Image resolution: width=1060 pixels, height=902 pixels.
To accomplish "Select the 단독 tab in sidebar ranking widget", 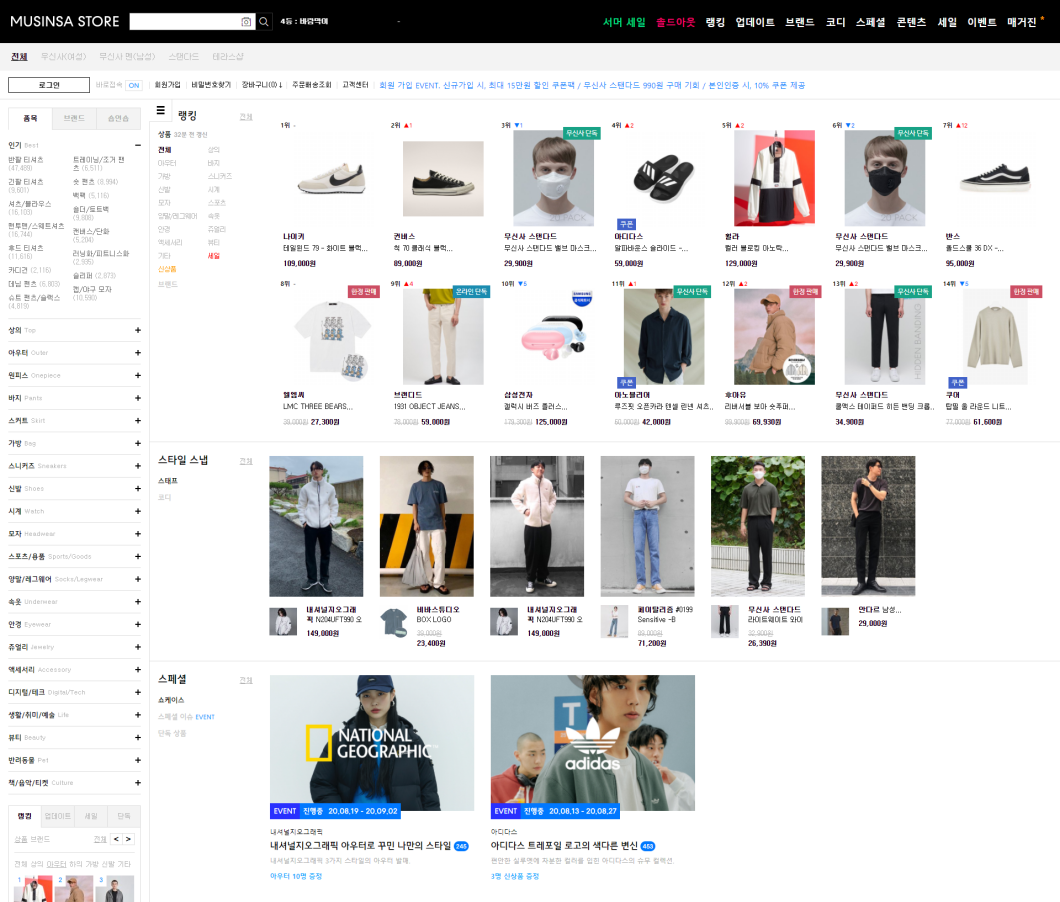I will coord(124,816).
